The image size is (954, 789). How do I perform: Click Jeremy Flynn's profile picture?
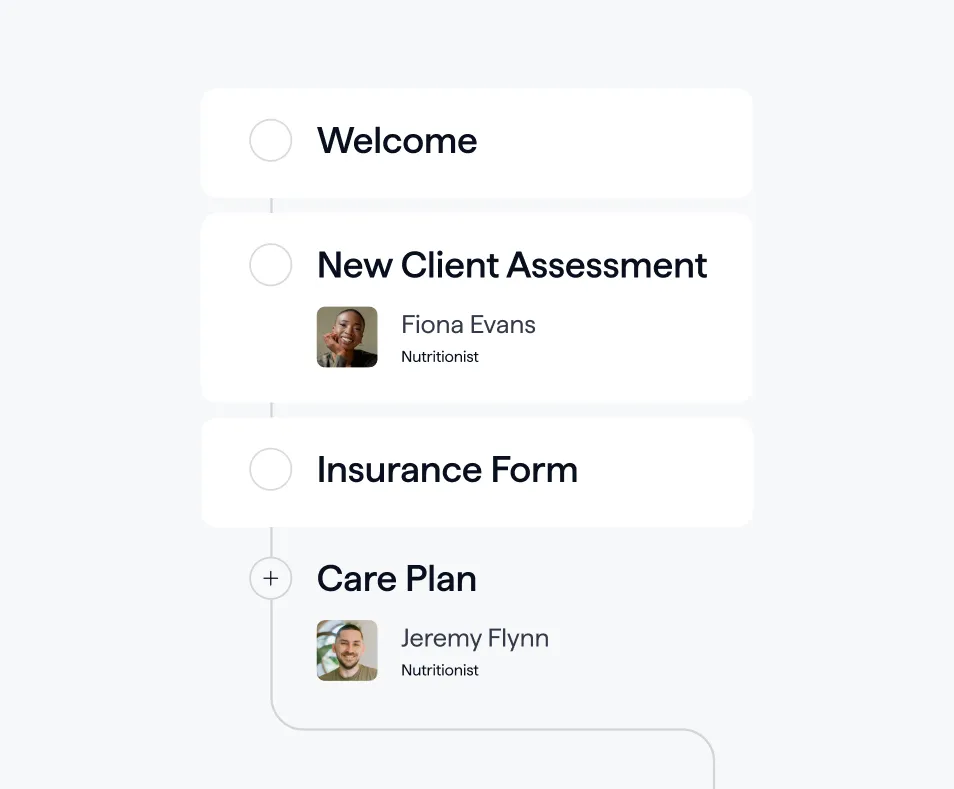[x=347, y=650]
